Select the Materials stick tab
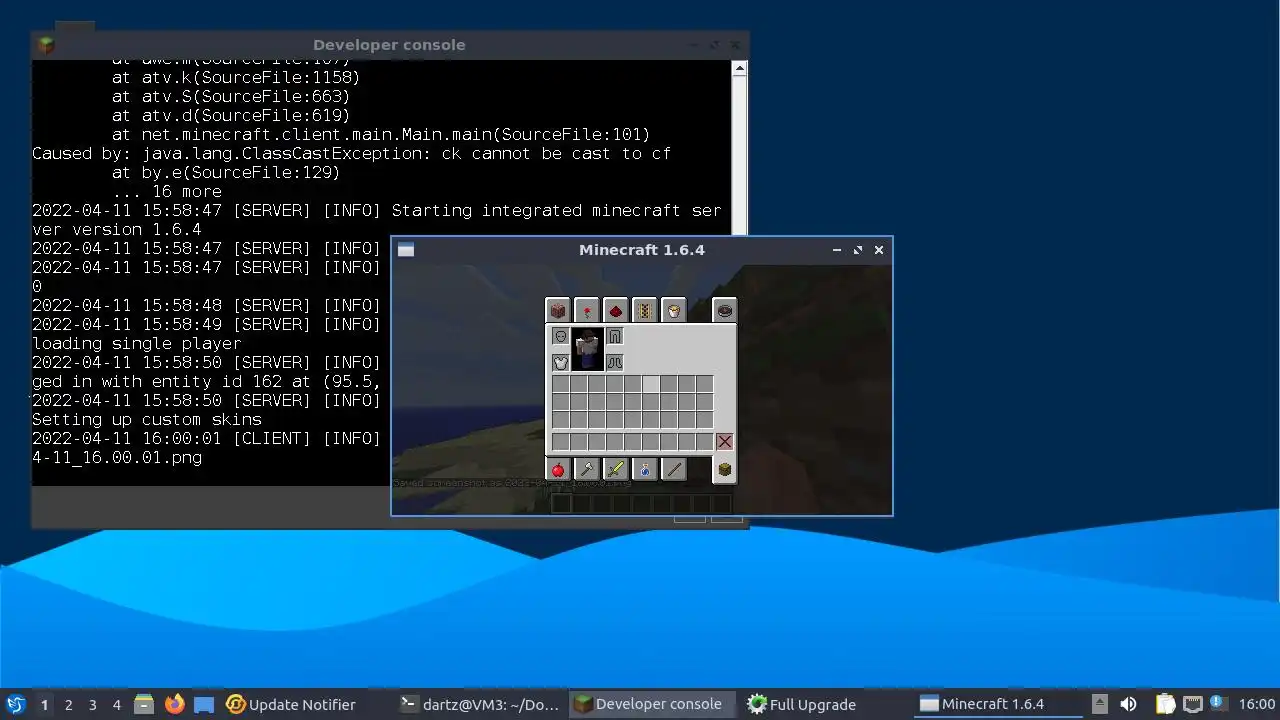Screen dimensions: 1280x720 click(674, 469)
